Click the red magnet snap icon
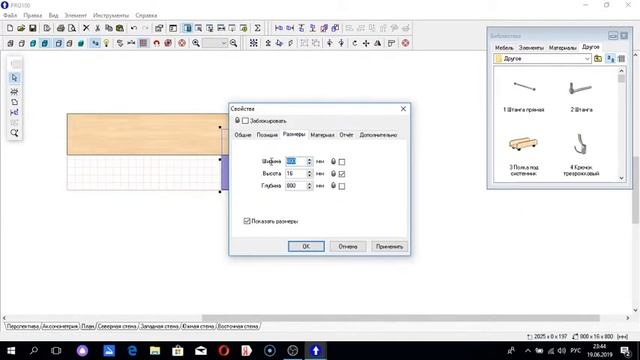This screenshot has width=640, height=360. click(156, 43)
